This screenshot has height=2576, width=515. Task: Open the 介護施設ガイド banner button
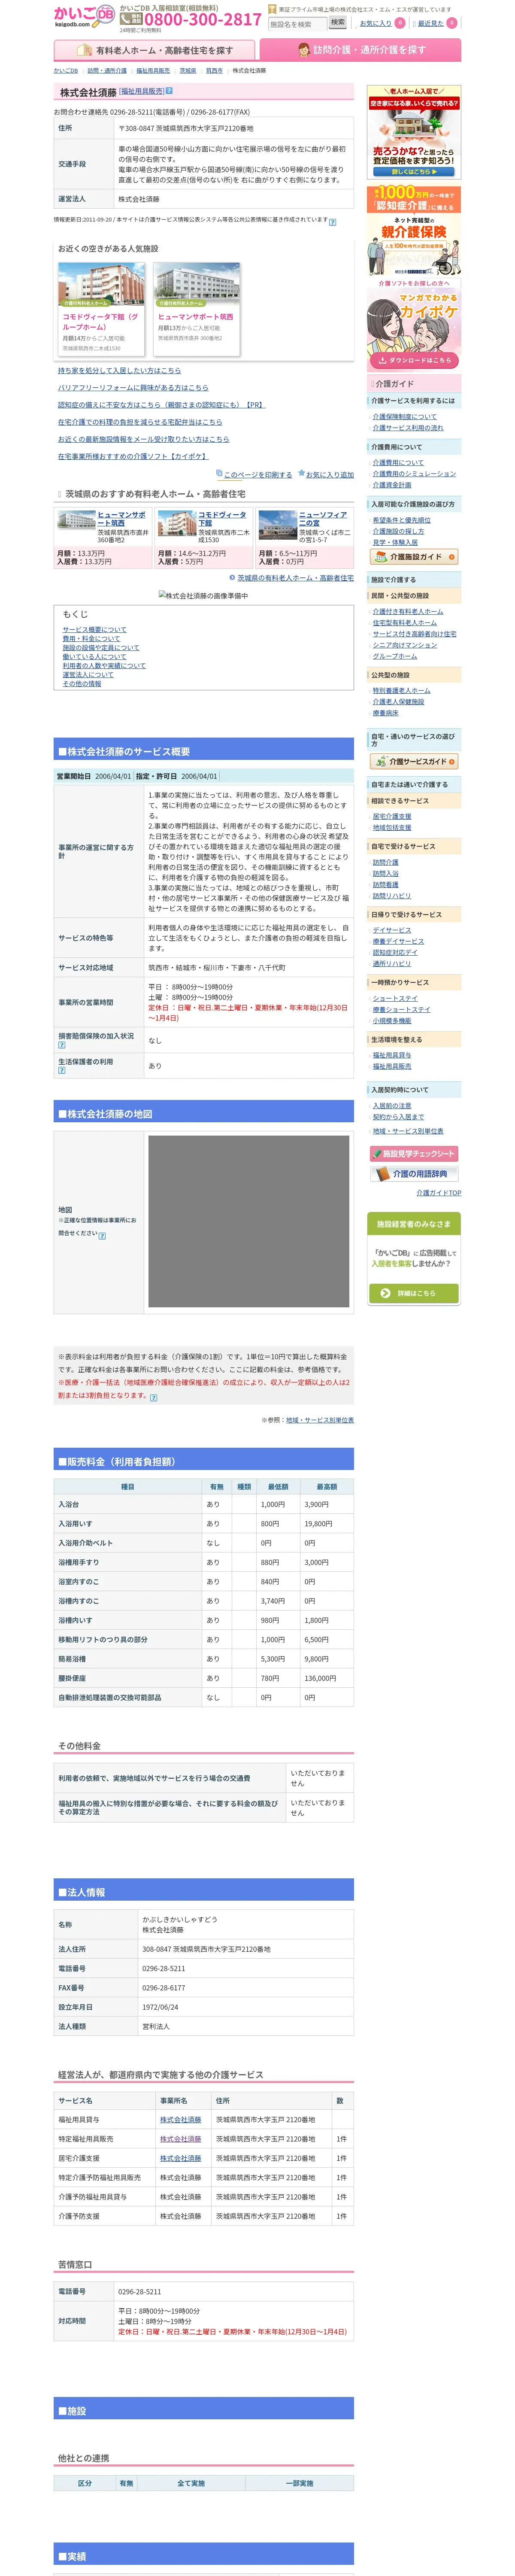coord(414,557)
